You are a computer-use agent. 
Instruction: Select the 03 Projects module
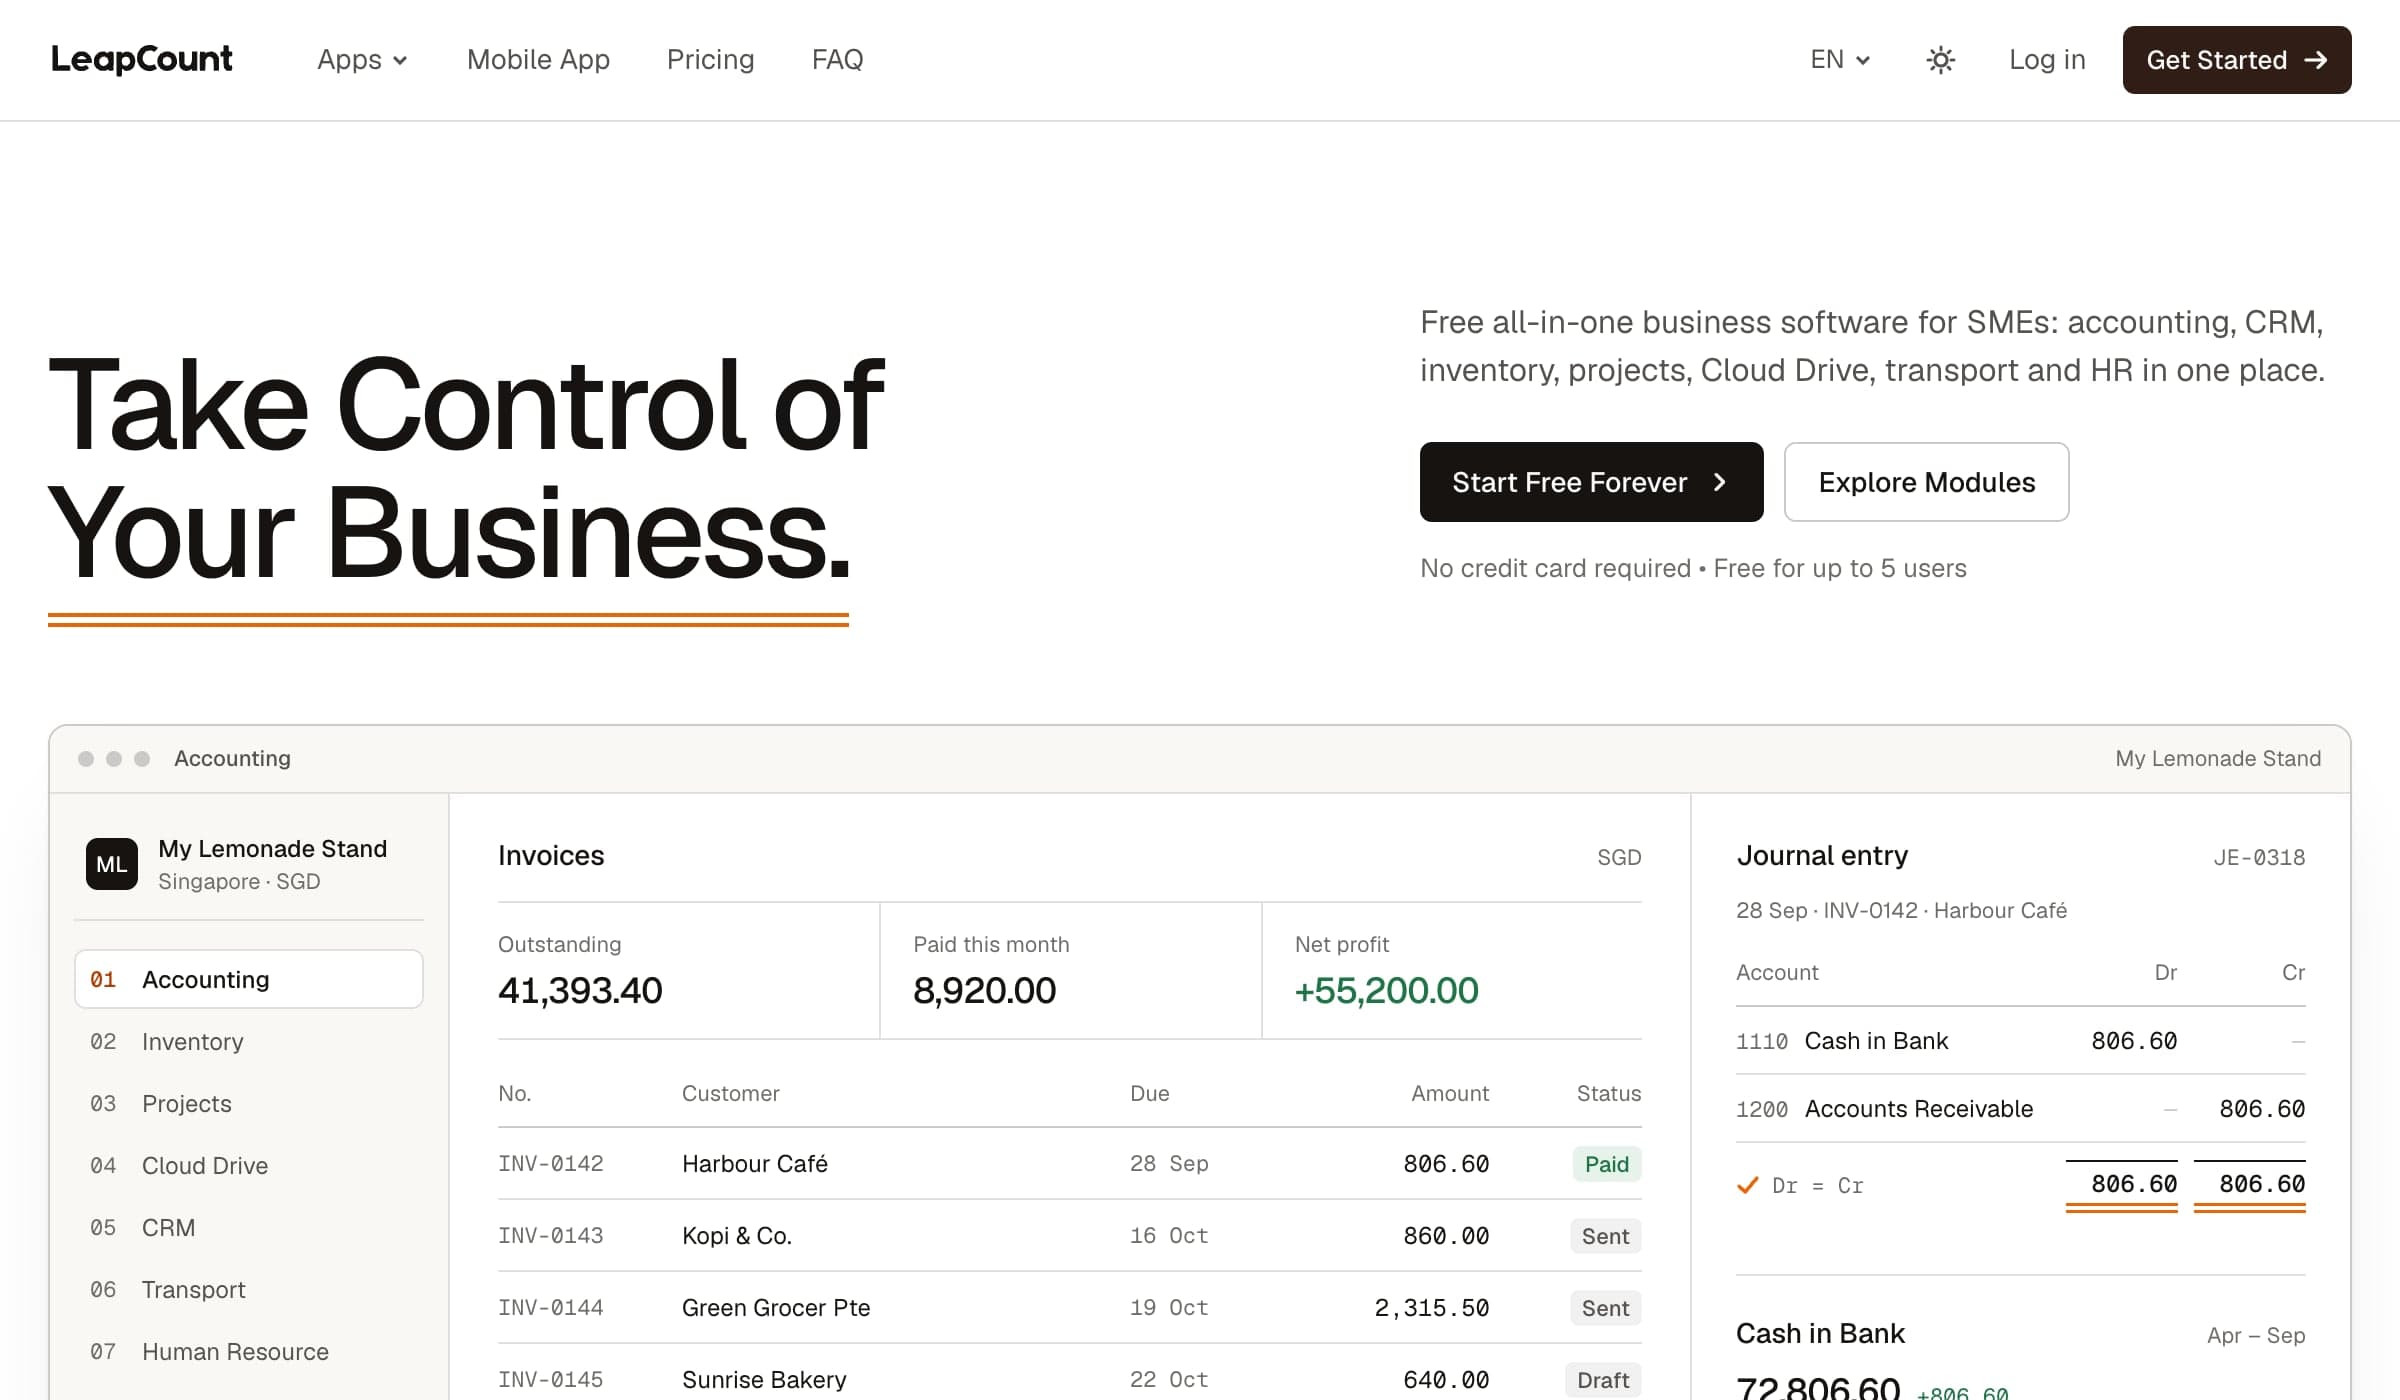pyautogui.click(x=249, y=1103)
